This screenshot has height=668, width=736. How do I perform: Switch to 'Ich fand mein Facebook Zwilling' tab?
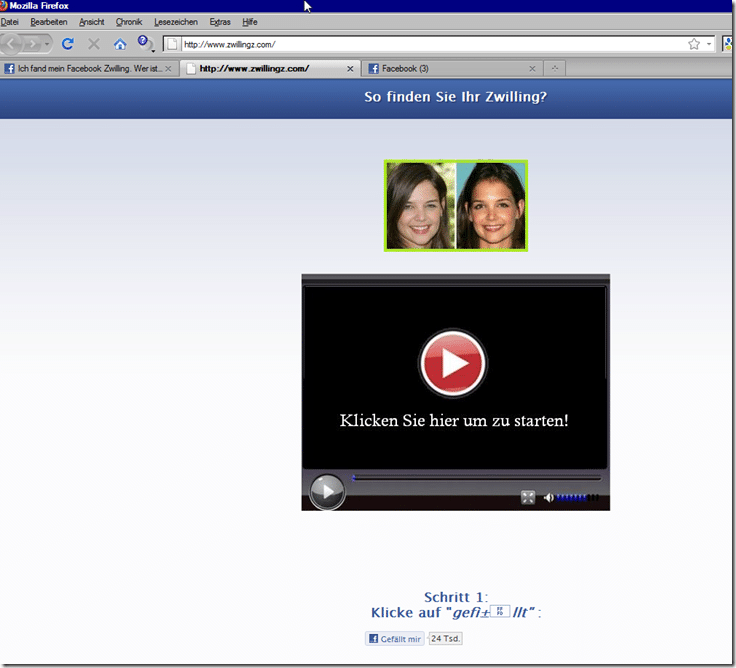click(x=89, y=69)
